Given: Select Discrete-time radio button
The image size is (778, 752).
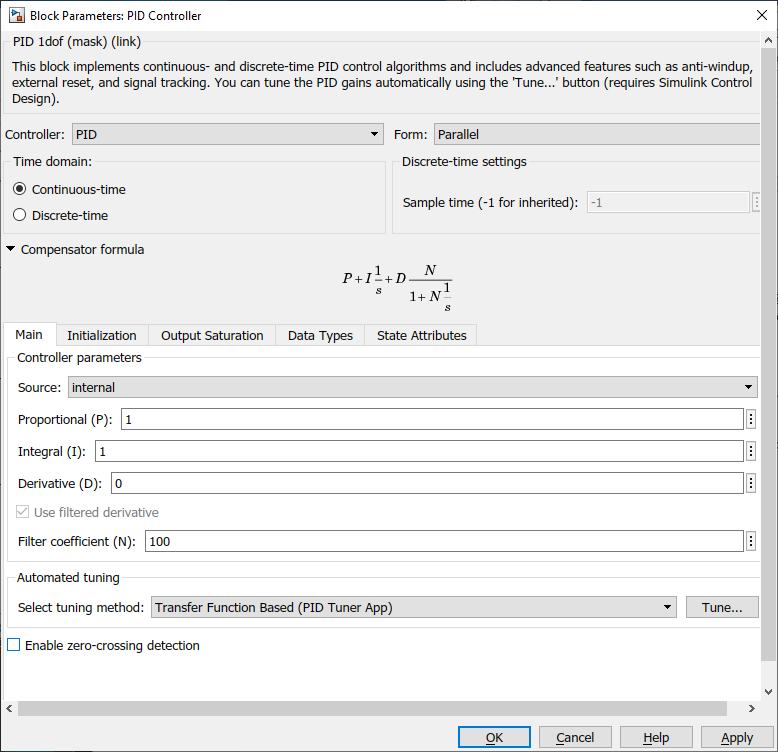Looking at the screenshot, I should [20, 215].
